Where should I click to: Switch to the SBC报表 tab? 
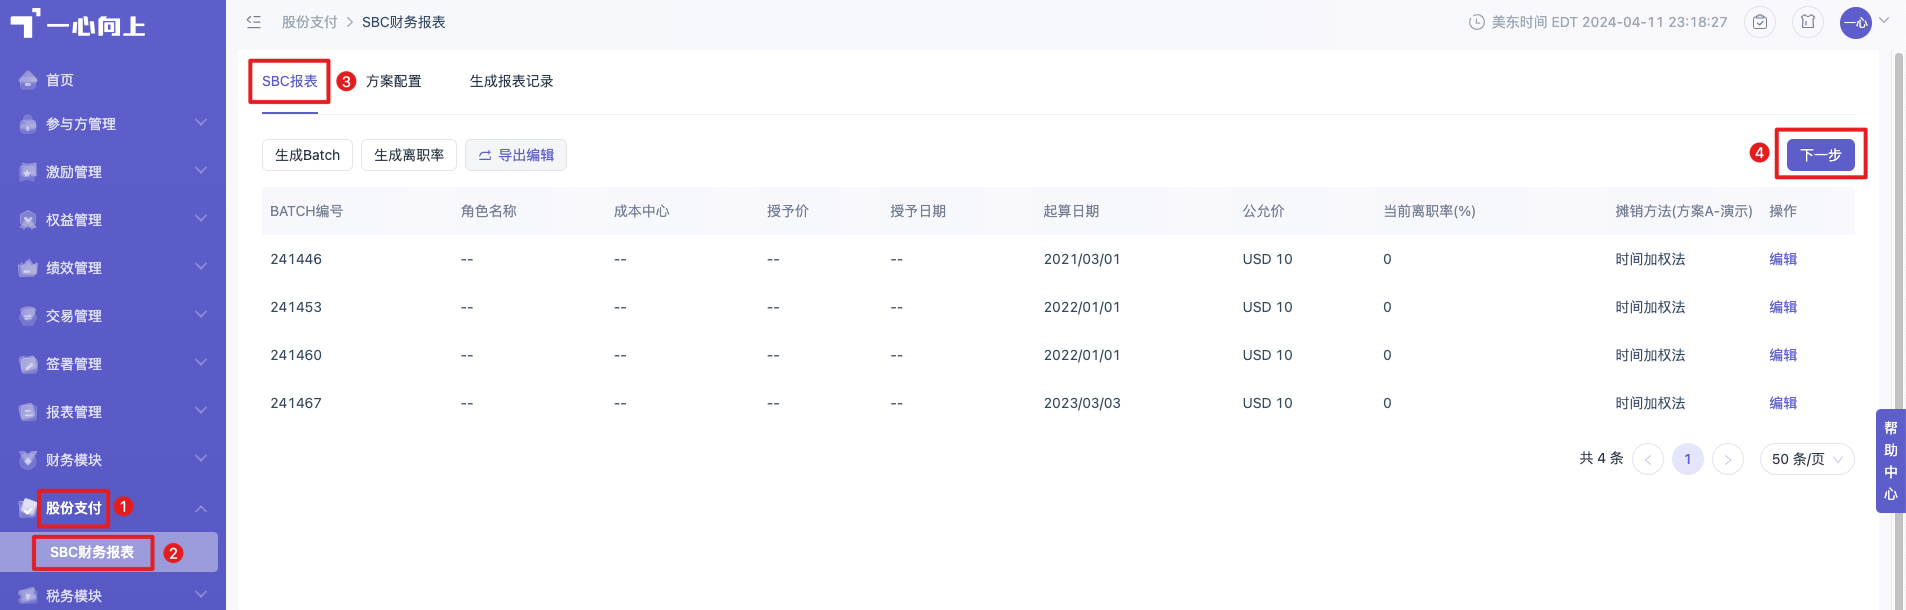pos(290,81)
